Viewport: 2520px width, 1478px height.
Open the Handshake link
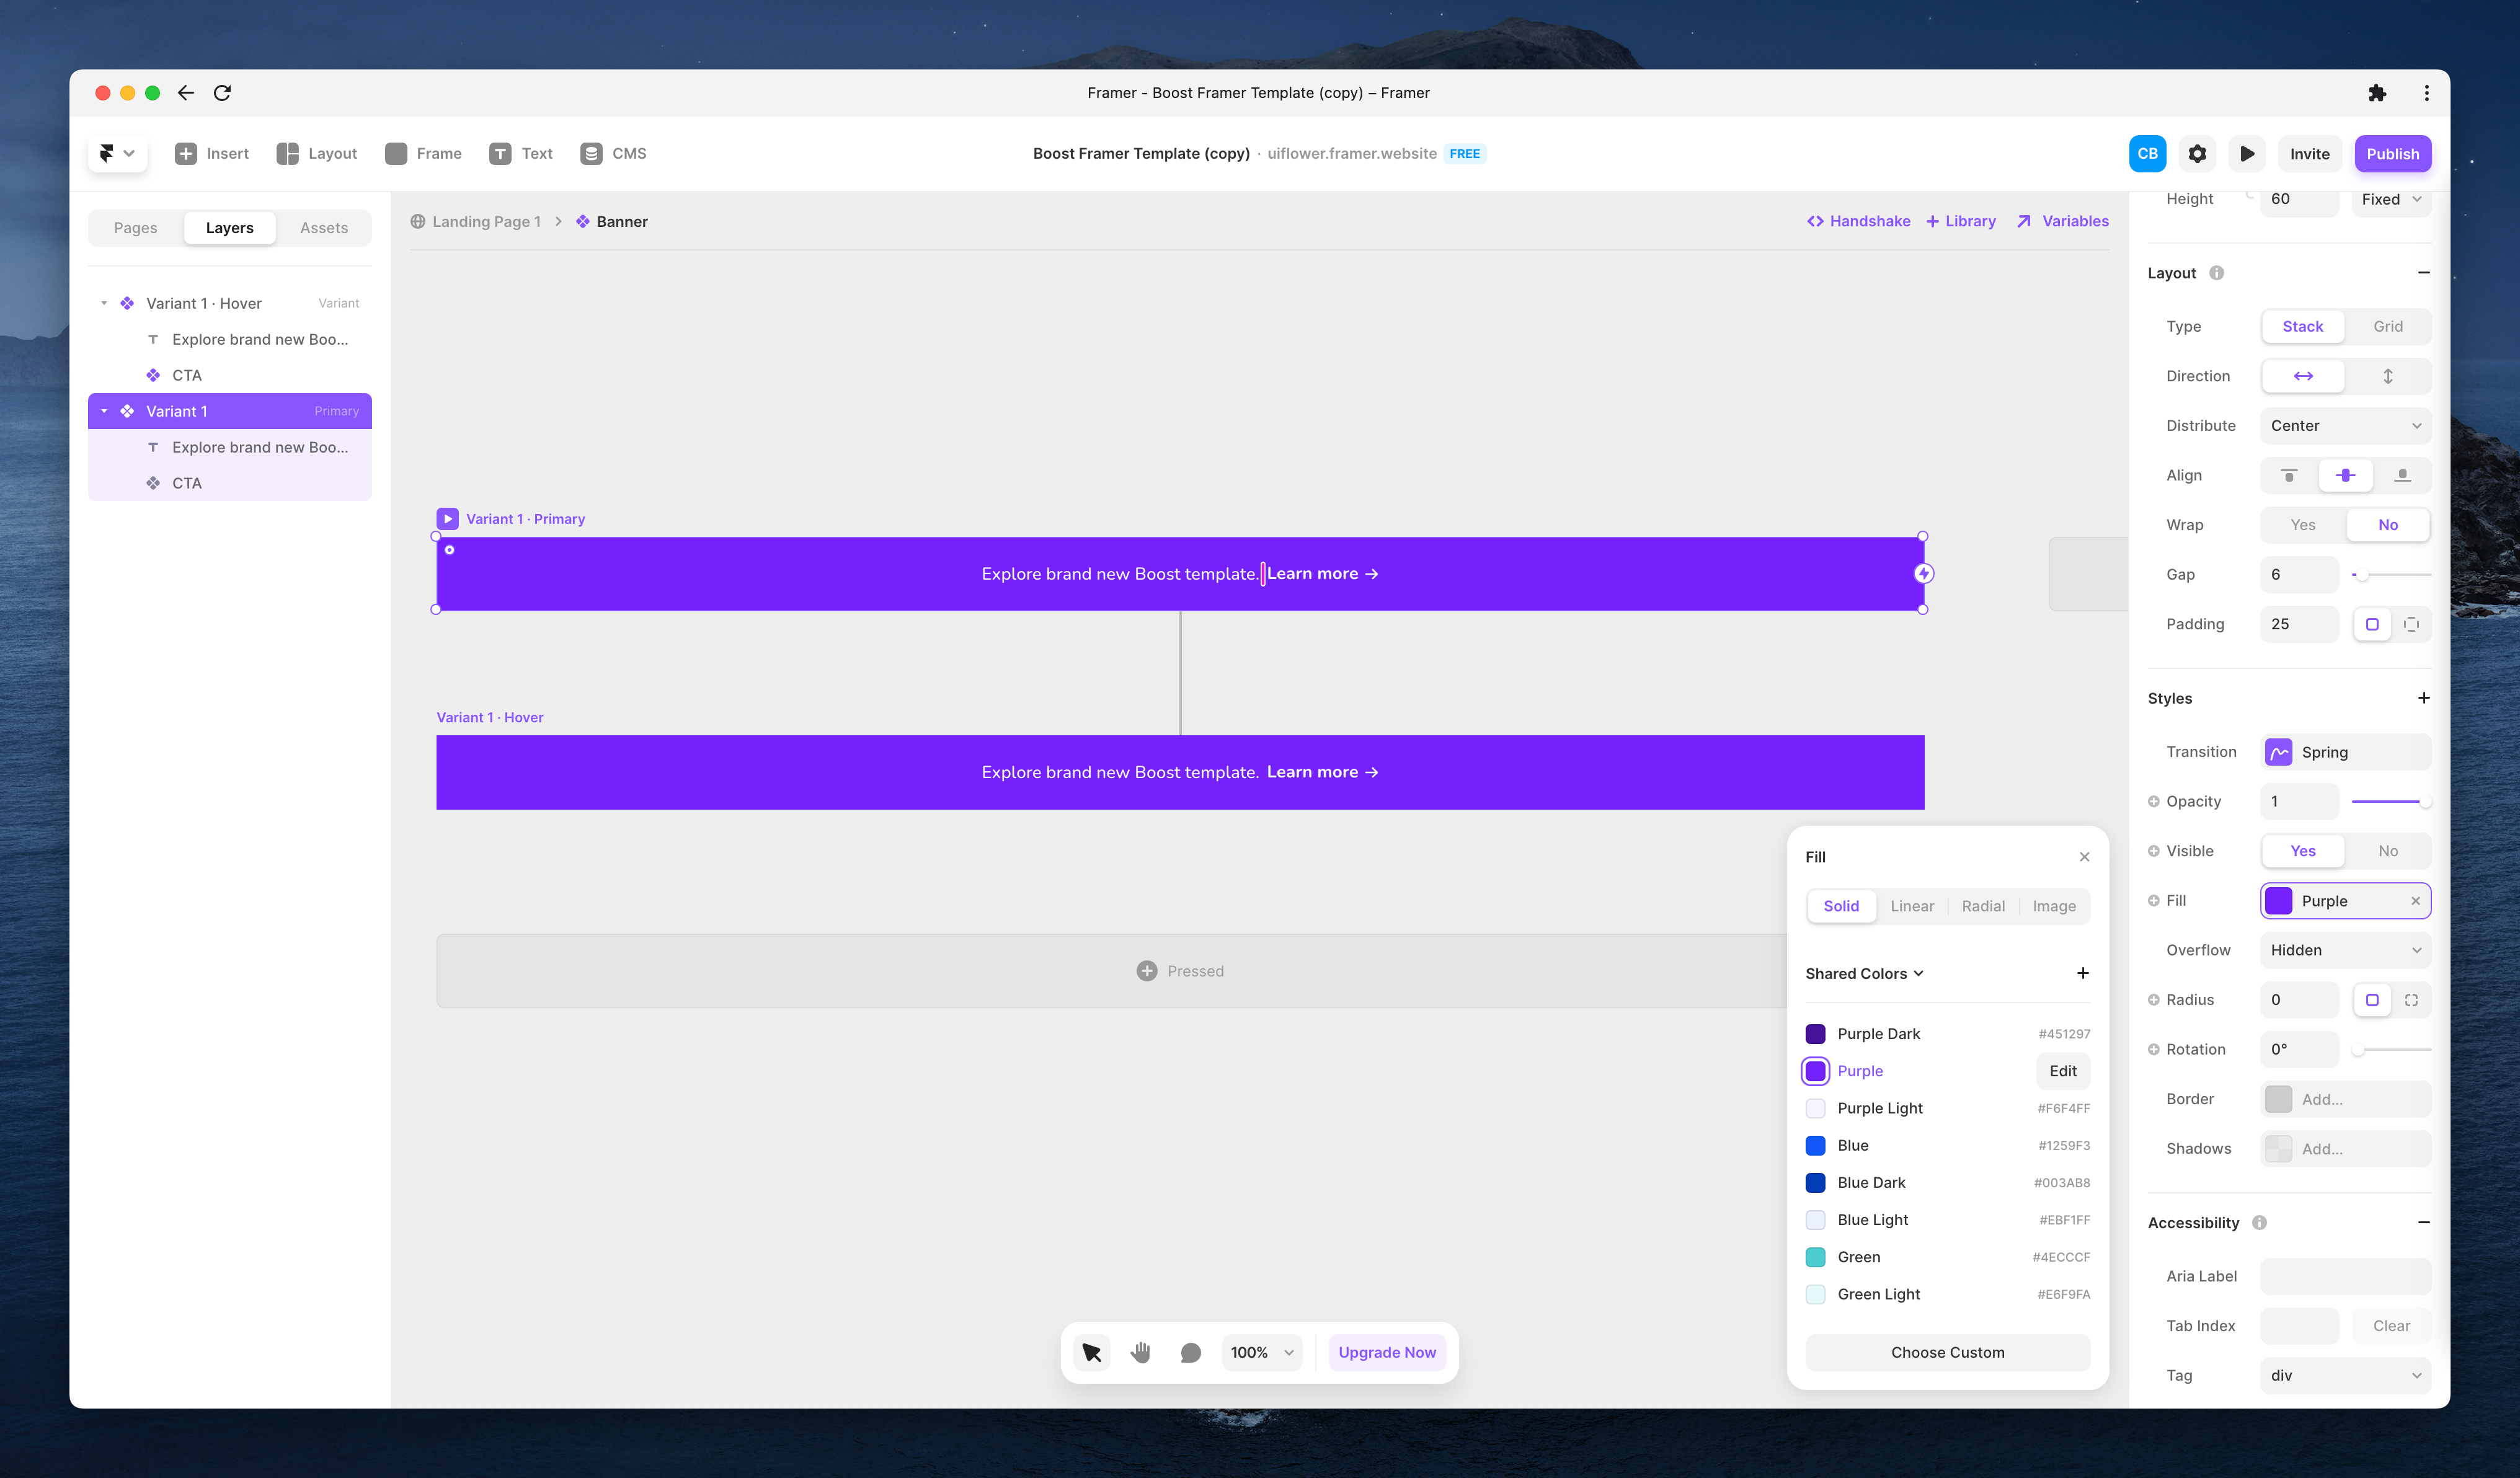[1858, 221]
